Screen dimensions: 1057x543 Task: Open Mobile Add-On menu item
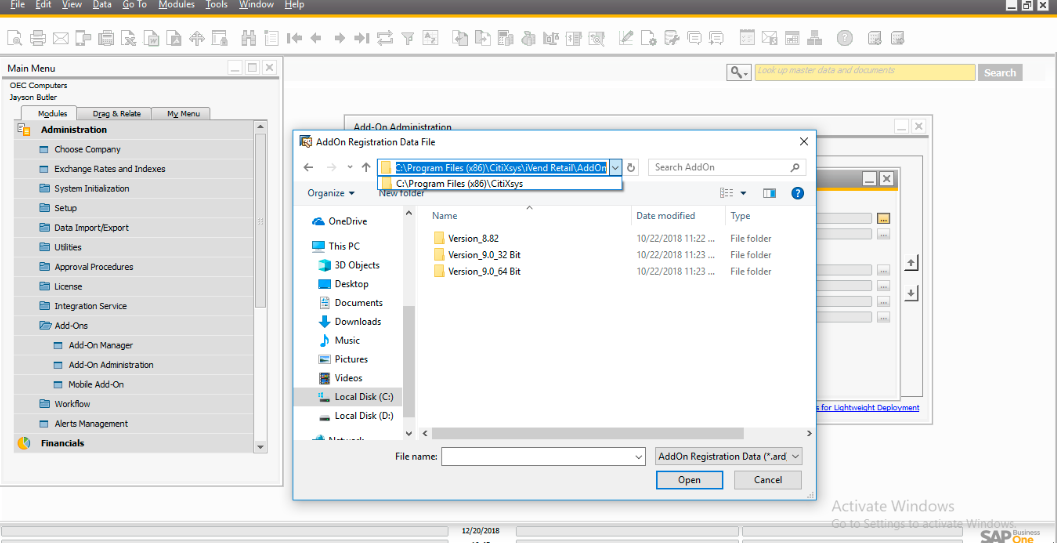click(x=96, y=385)
